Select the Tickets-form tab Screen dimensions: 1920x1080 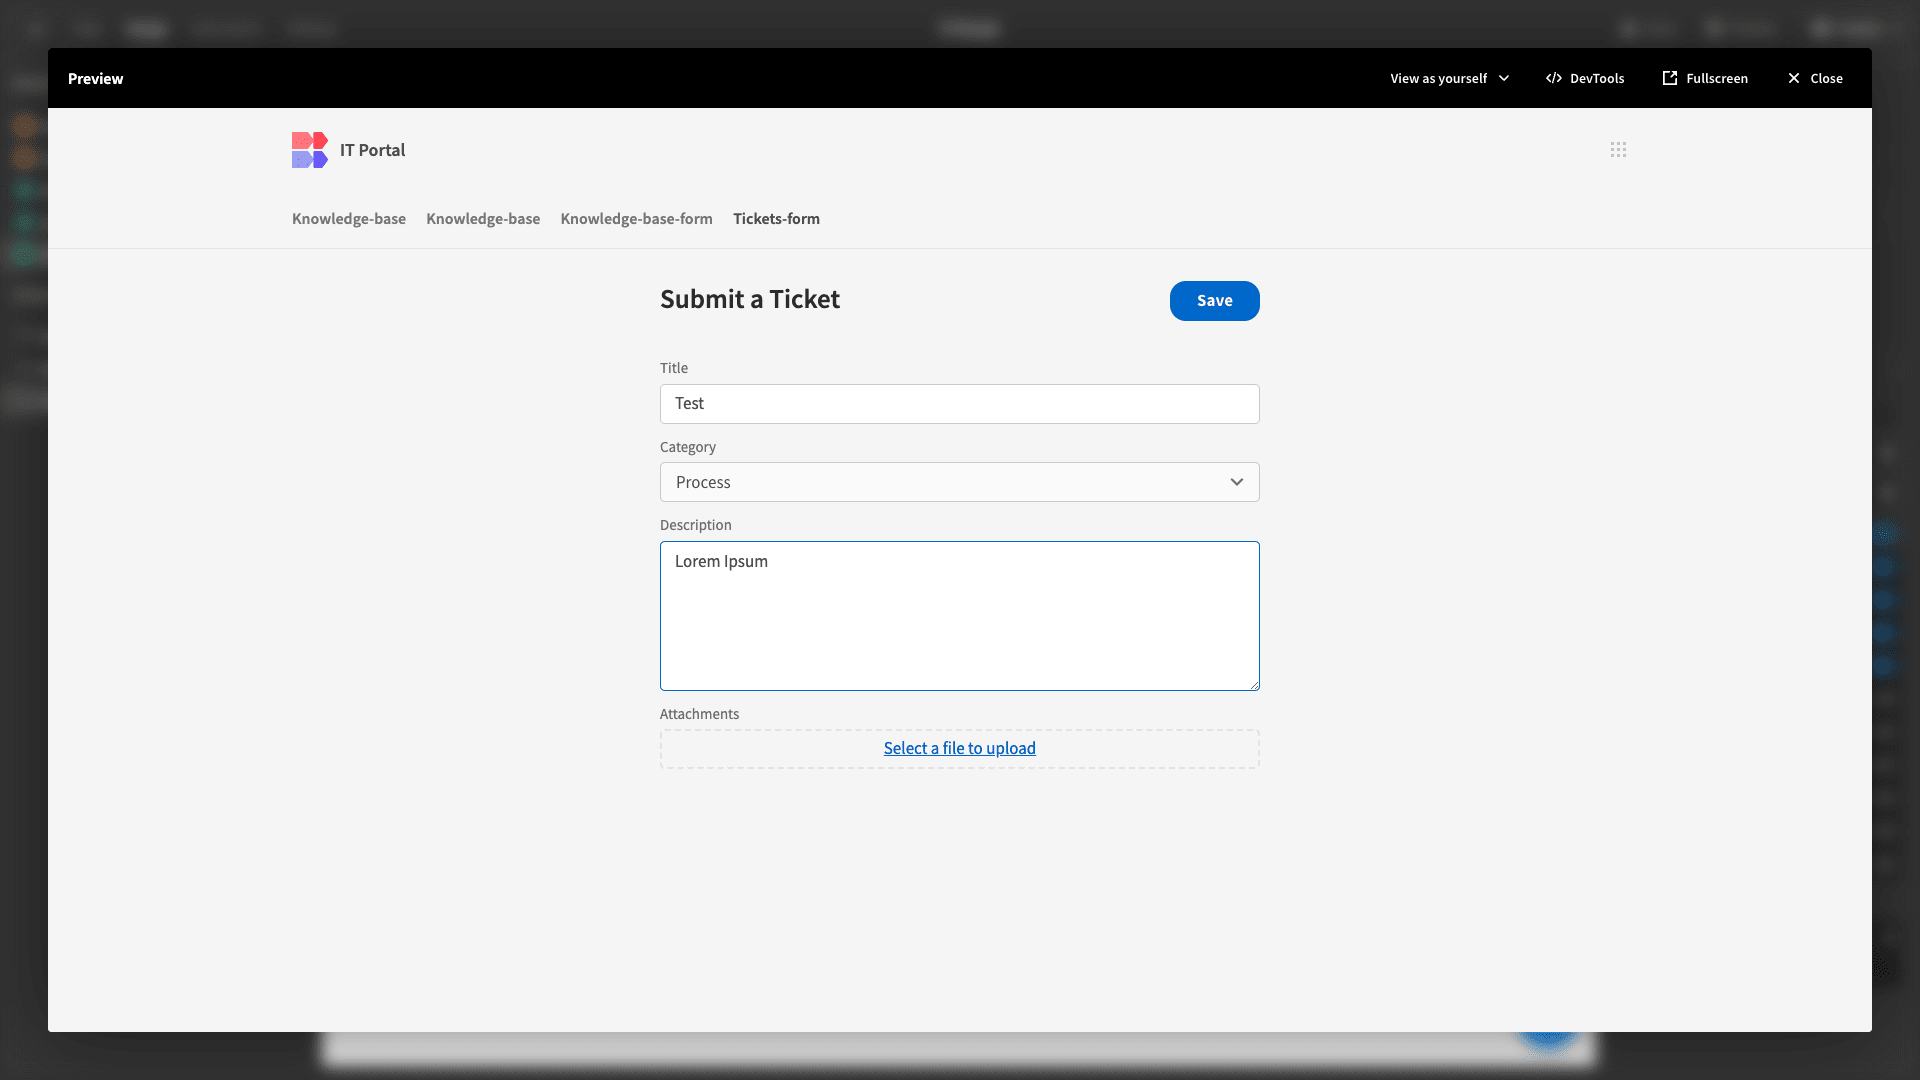pos(776,219)
